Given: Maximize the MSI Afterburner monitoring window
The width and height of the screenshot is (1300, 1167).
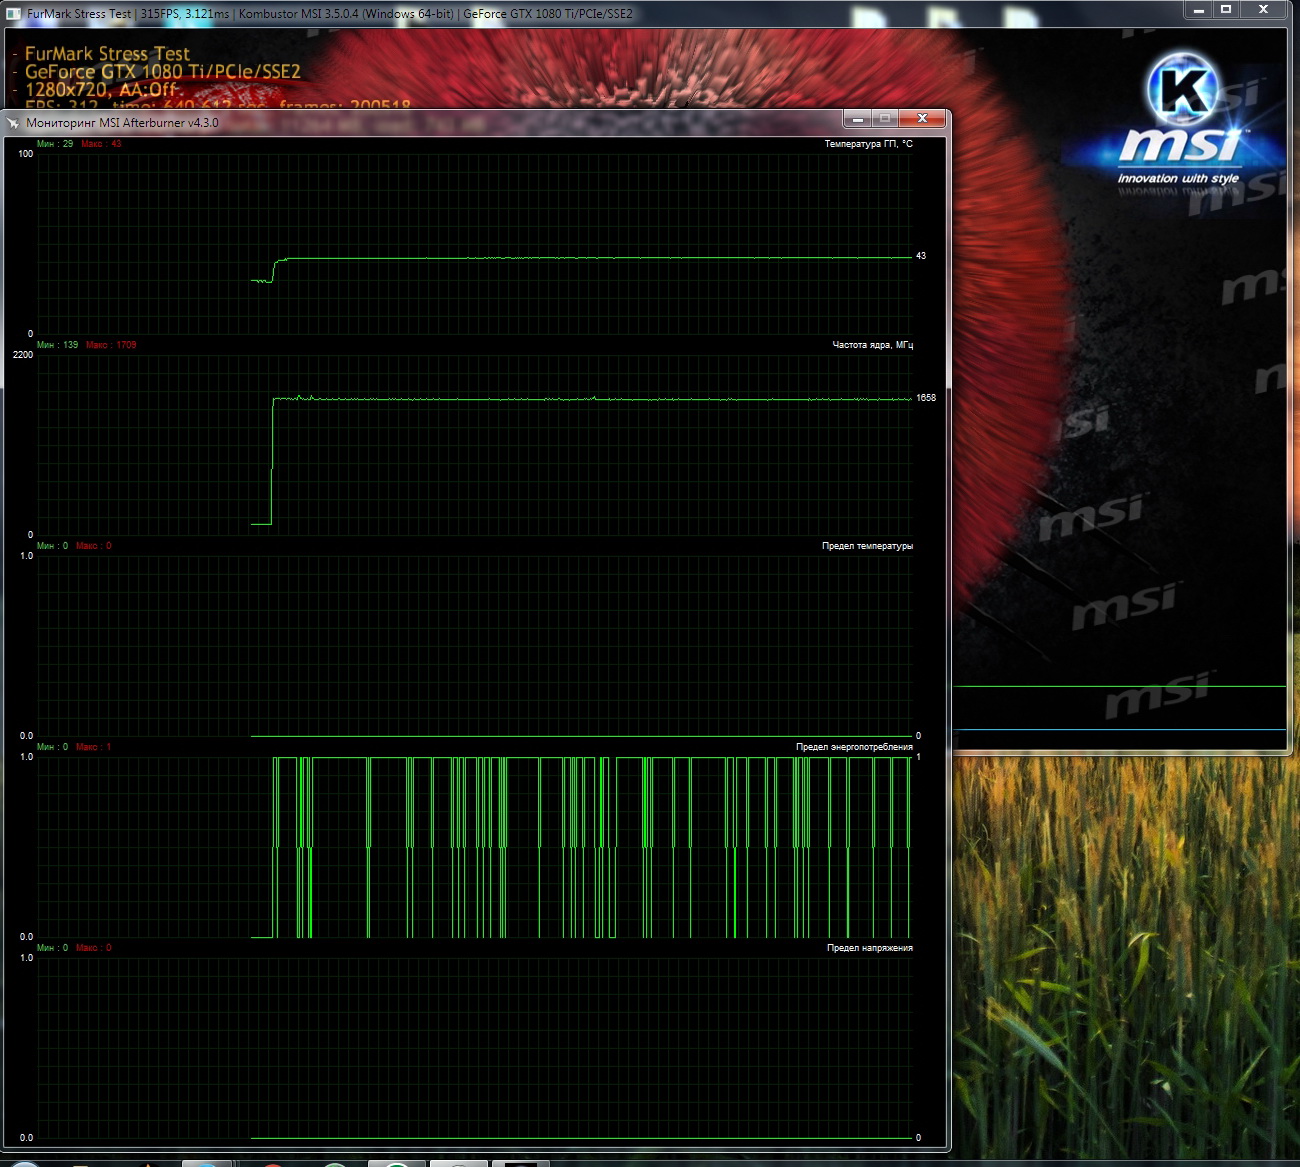Looking at the screenshot, I should [x=885, y=119].
